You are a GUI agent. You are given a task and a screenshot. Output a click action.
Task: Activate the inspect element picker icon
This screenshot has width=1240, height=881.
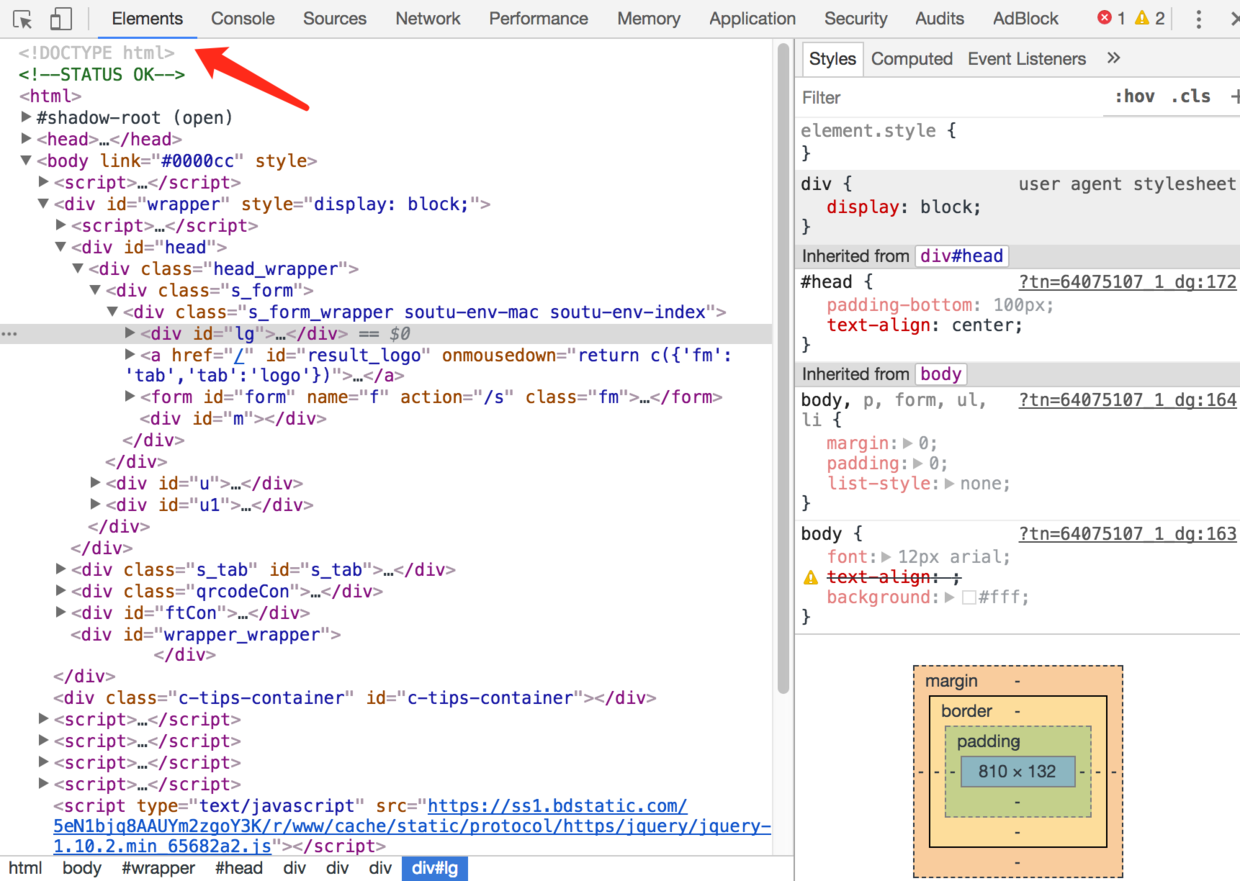click(x=22, y=19)
